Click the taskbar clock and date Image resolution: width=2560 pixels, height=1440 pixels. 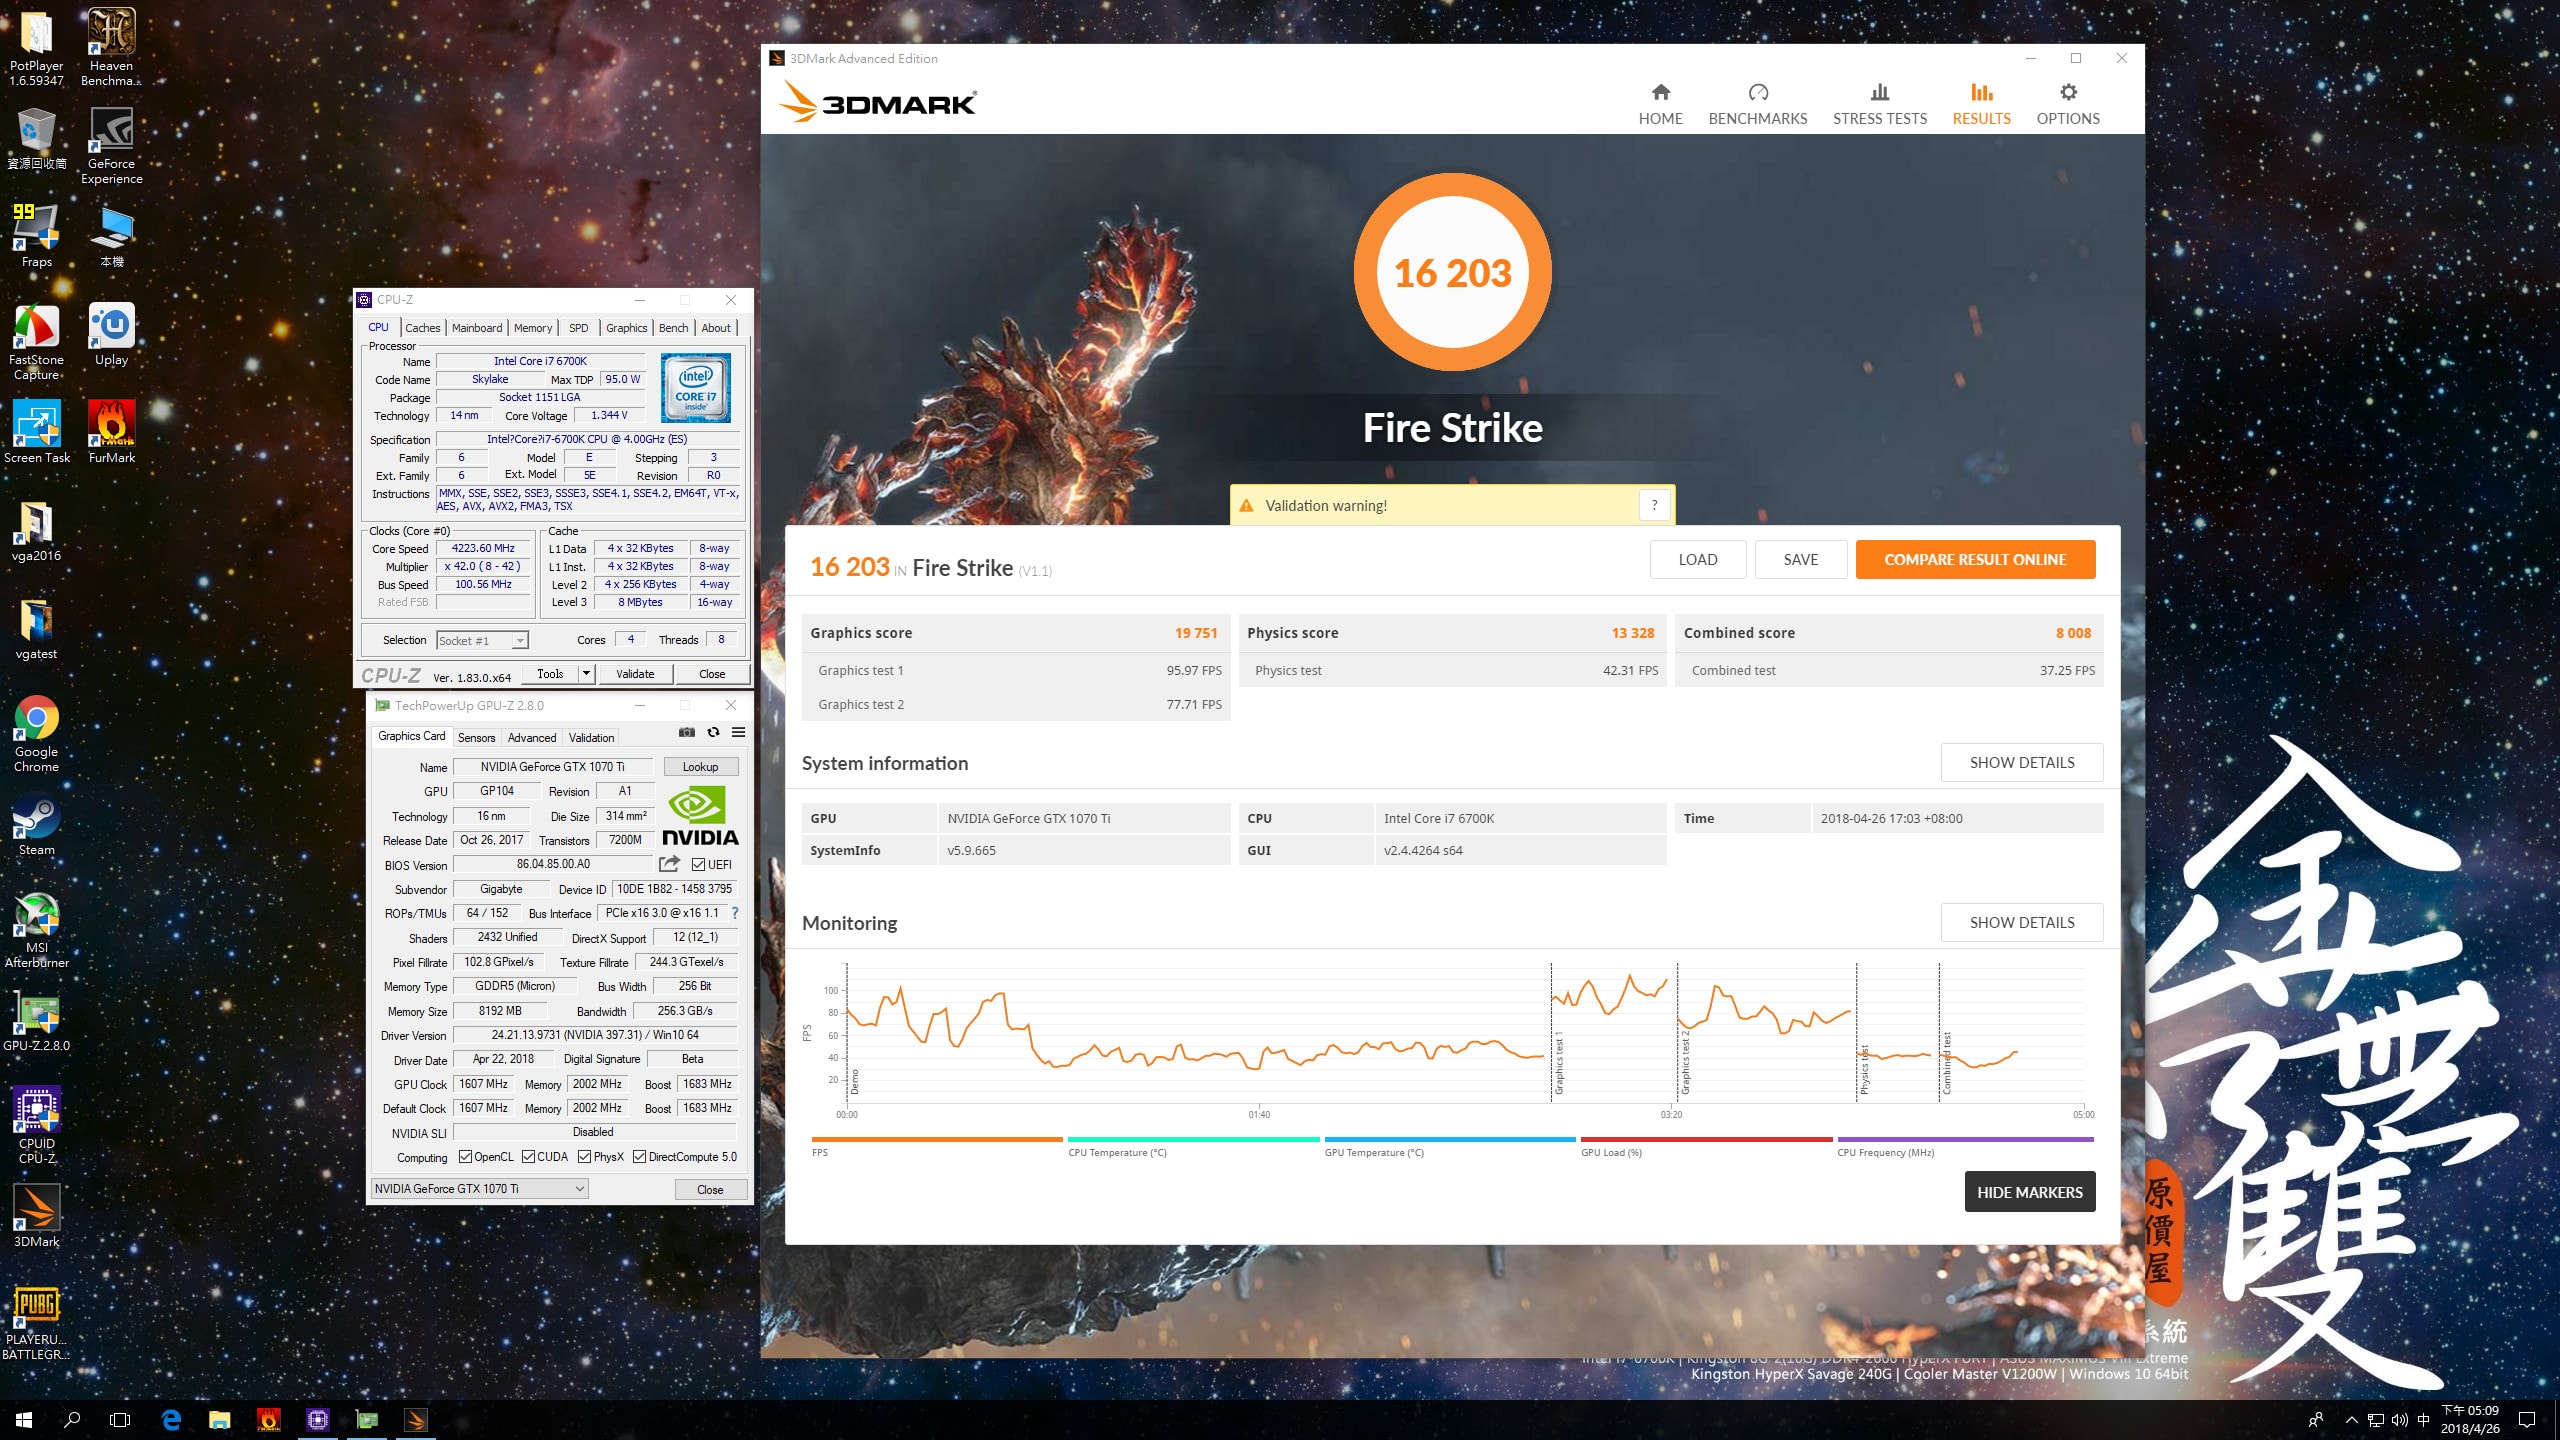click(x=2469, y=1420)
